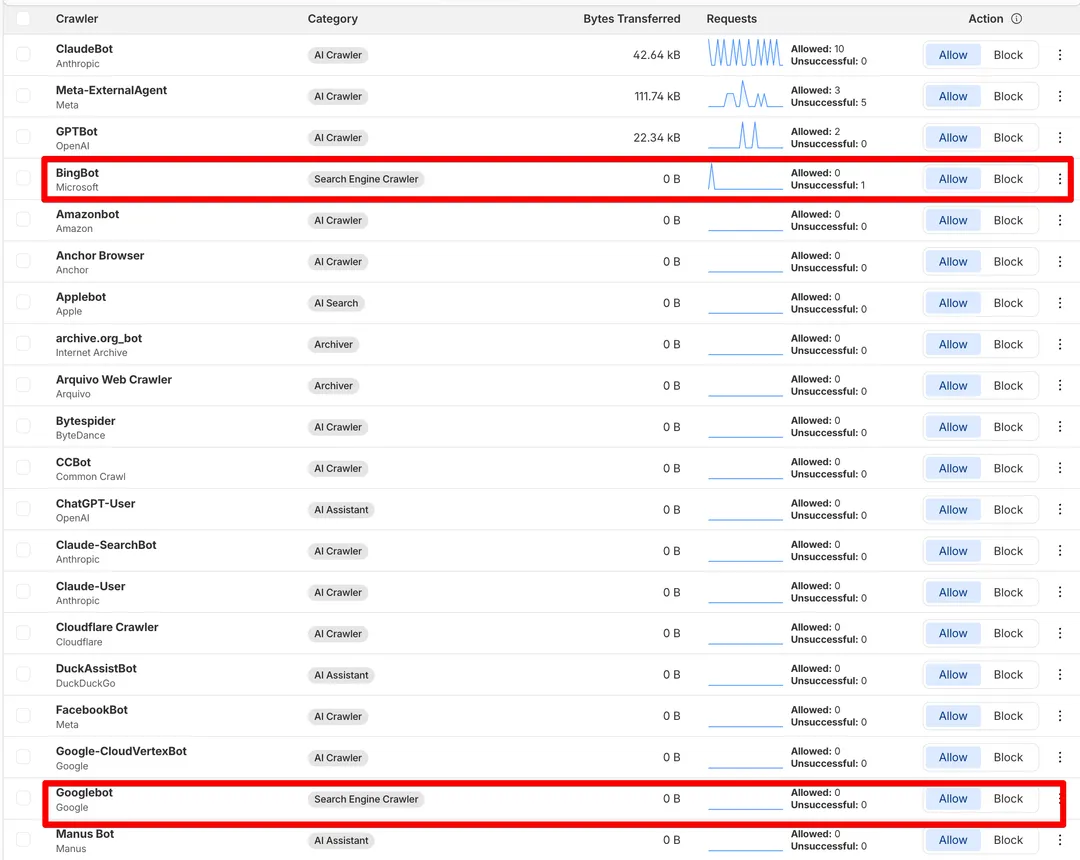Check the GPTBot row checkbox
The width and height of the screenshot is (1080, 860).
[x=23, y=136]
